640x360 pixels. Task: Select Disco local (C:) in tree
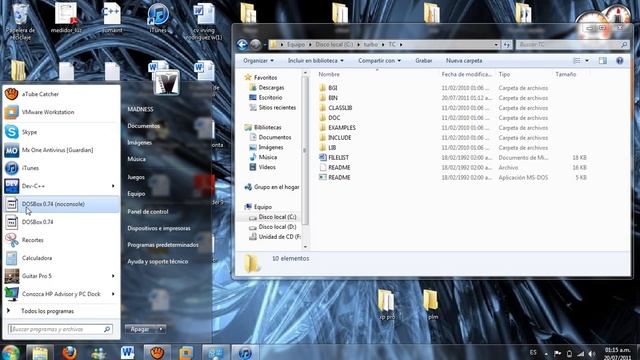(277, 217)
